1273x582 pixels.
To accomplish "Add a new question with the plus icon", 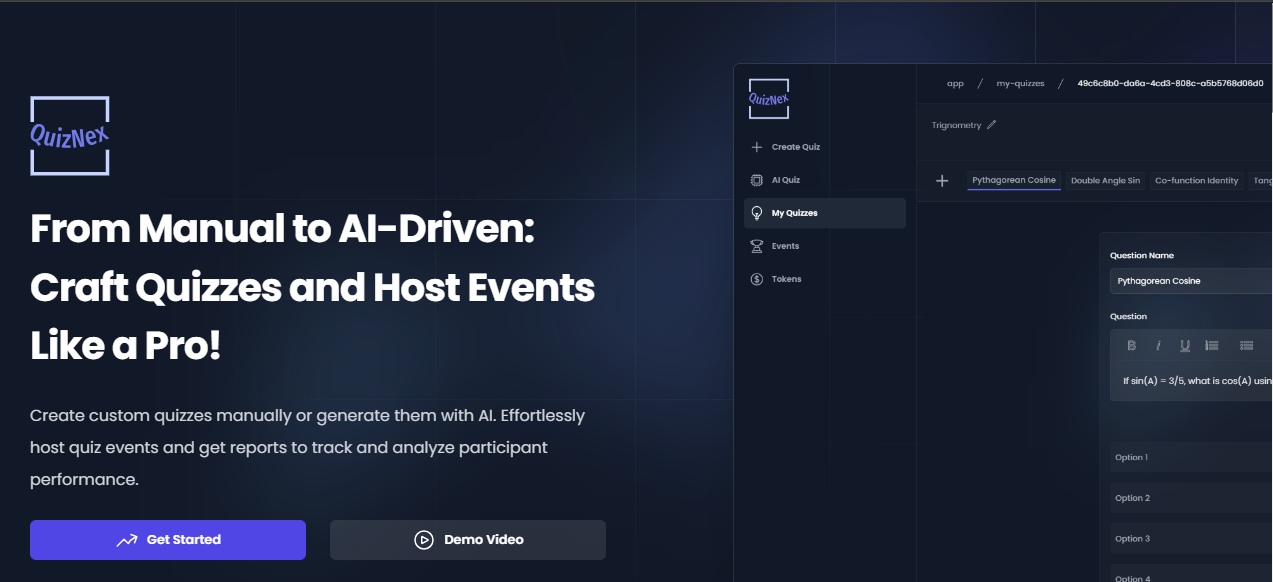I will click(941, 181).
